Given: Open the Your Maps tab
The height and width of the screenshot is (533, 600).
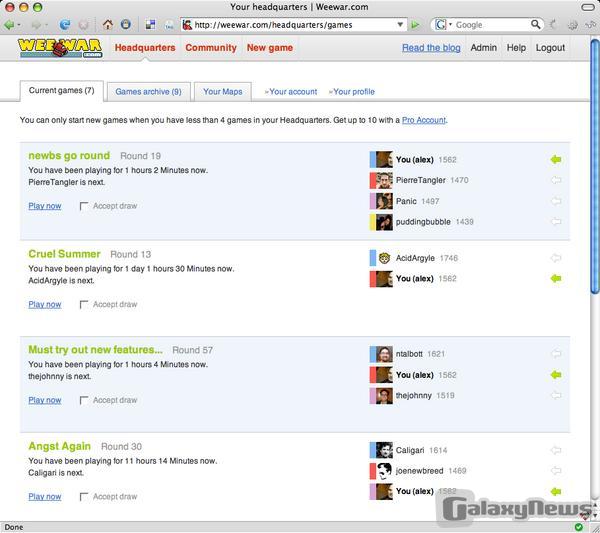Looking at the screenshot, I should [x=222, y=92].
